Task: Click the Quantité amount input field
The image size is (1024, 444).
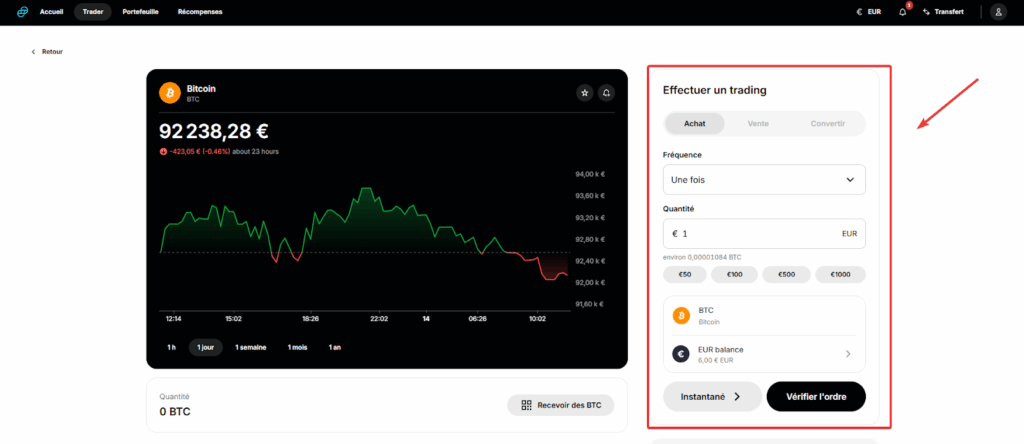Action: 764,233
